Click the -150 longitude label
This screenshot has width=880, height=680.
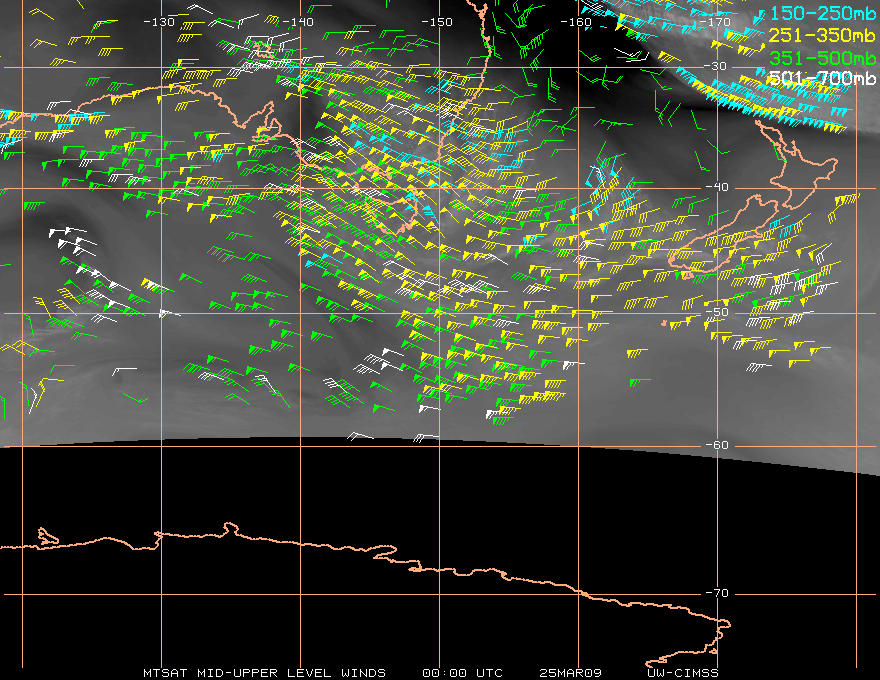pyautogui.click(x=437, y=22)
